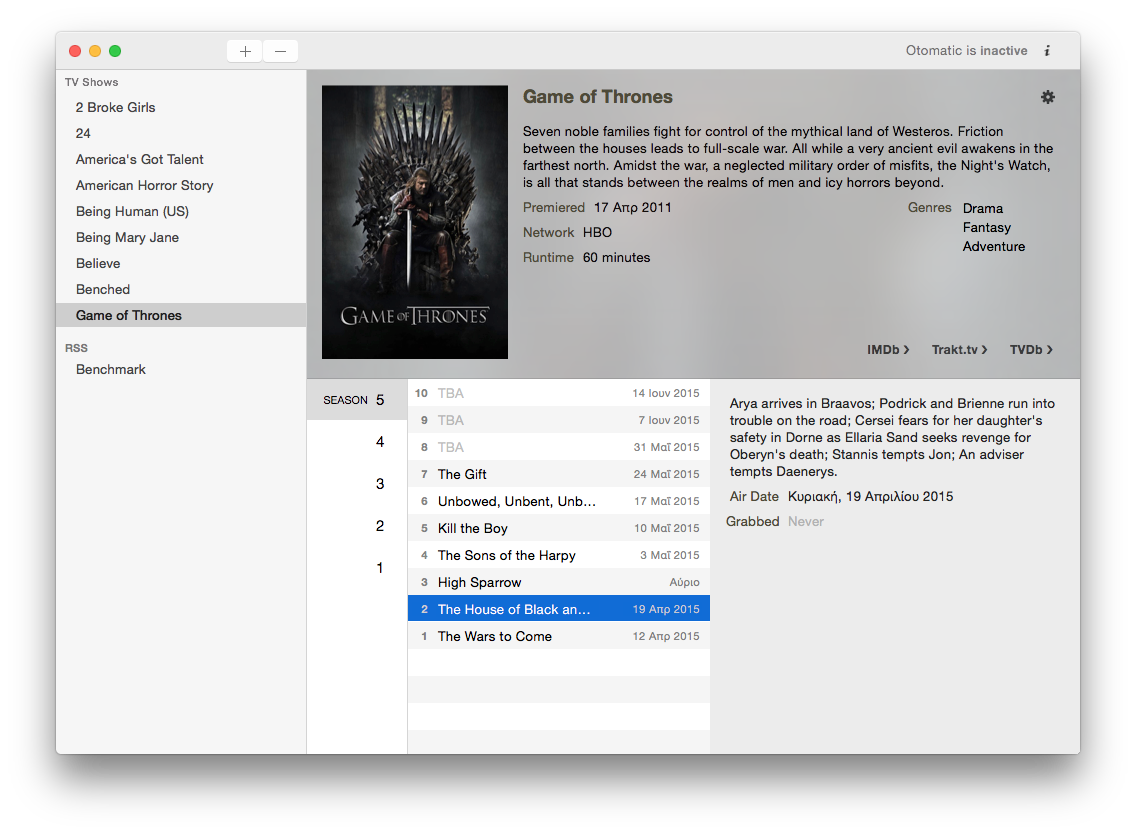Click the plus button to add a show

click(245, 51)
